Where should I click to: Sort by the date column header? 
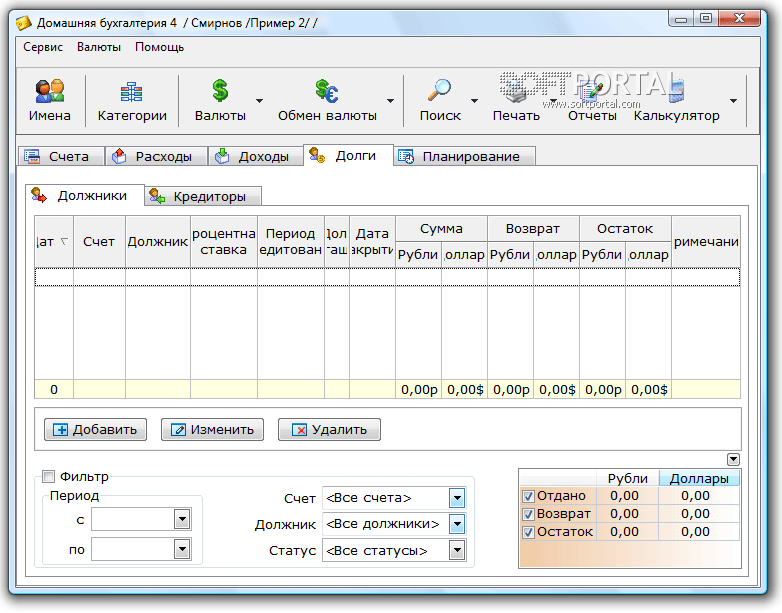coord(54,242)
